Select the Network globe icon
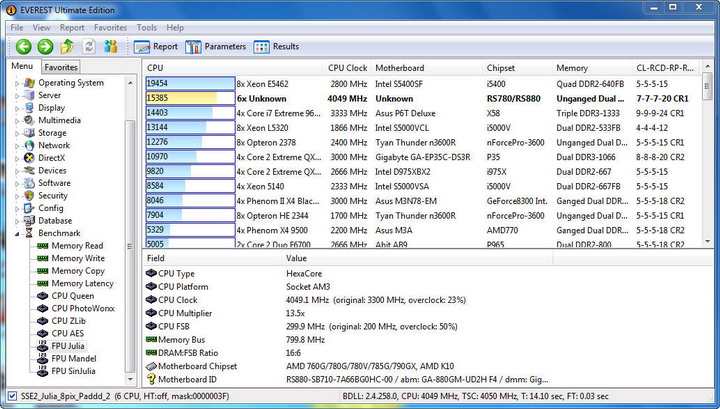Viewport: 720px width, 409px height. tap(29, 145)
